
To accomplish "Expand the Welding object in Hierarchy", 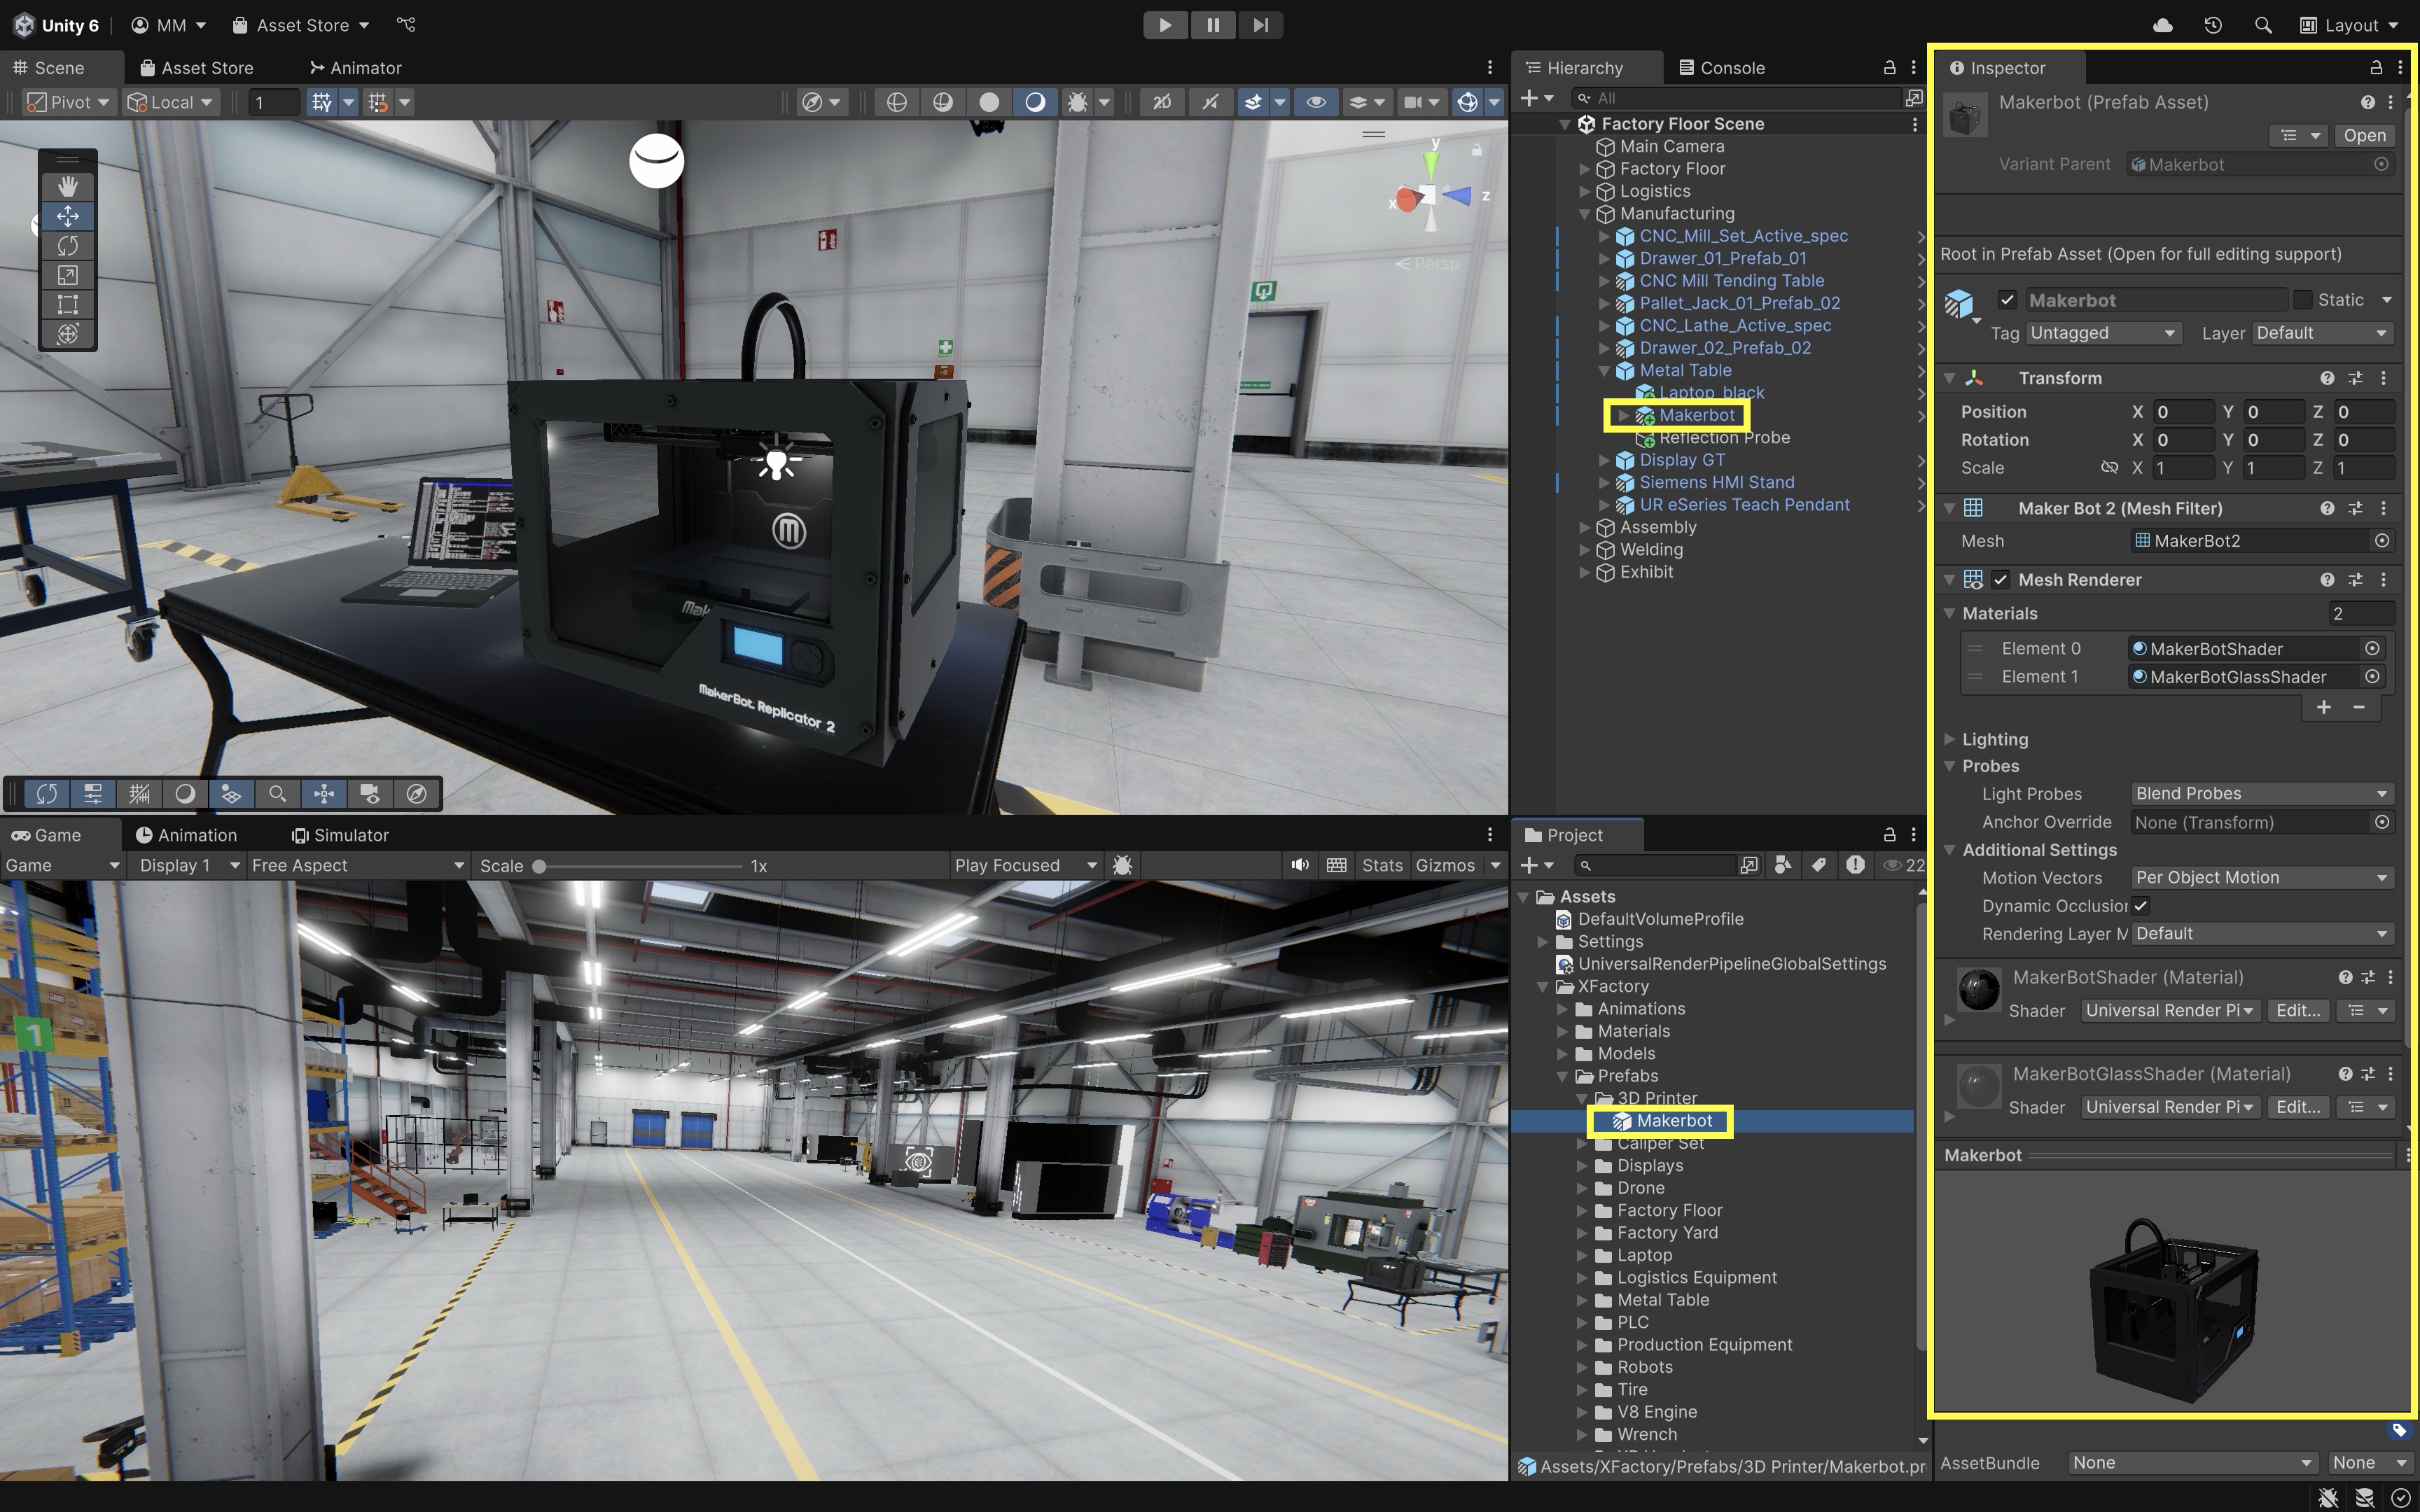I will tap(1584, 550).
